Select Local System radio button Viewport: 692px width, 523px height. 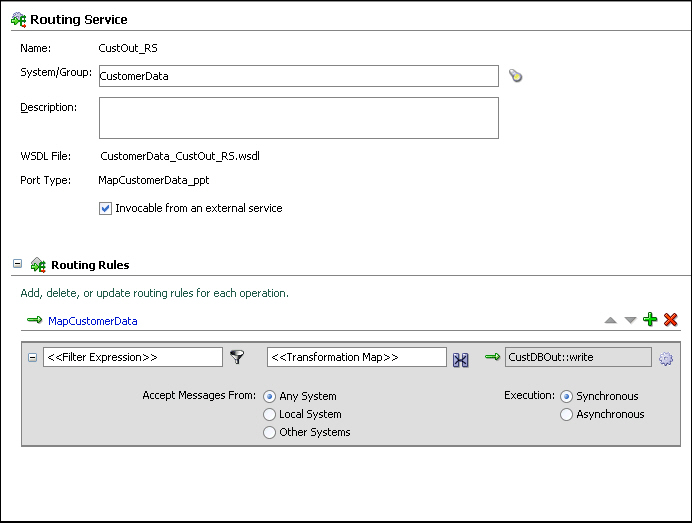(269, 414)
